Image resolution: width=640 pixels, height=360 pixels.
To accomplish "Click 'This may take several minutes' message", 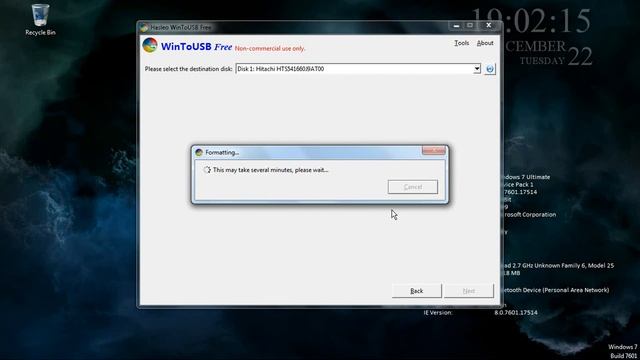I will coord(270,170).
